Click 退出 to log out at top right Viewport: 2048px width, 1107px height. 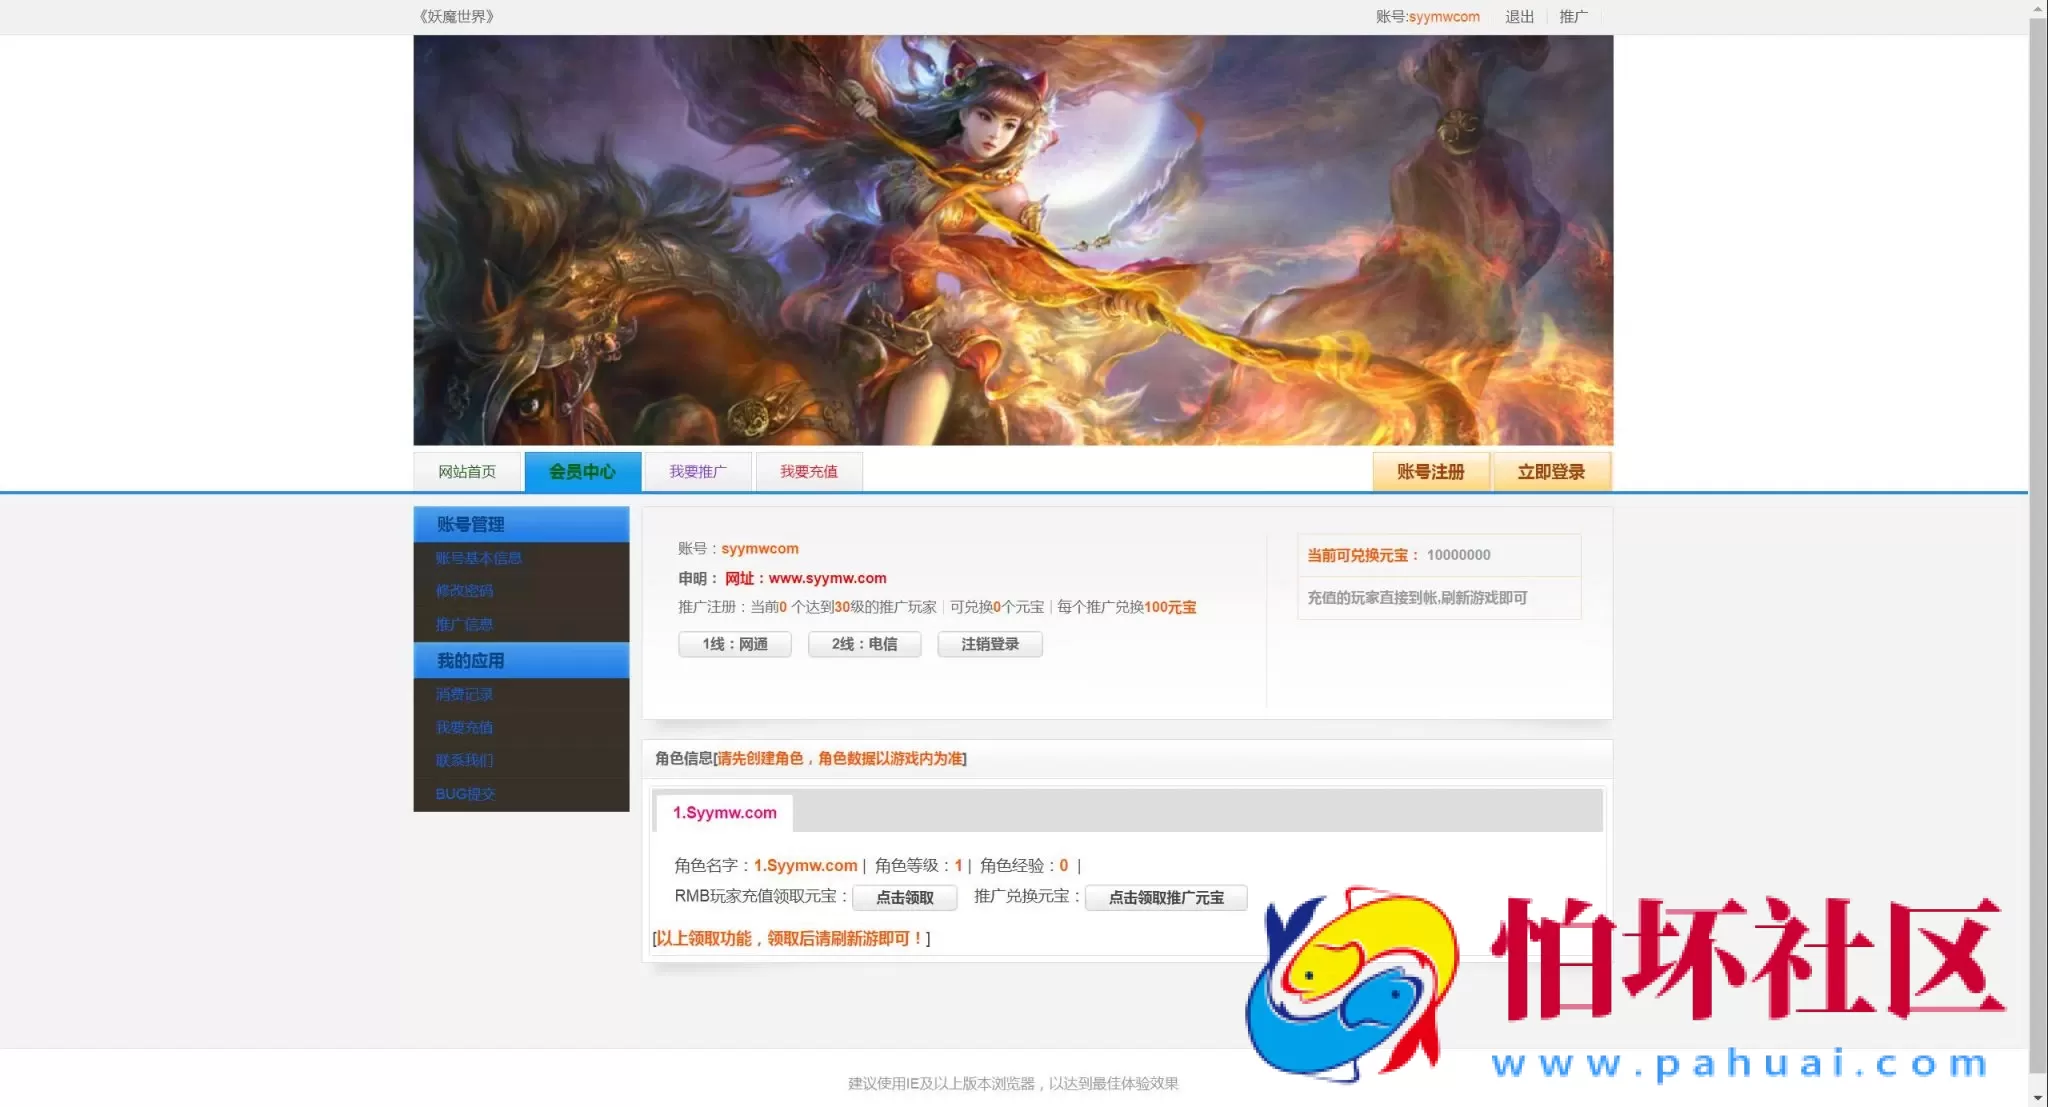tap(1518, 16)
